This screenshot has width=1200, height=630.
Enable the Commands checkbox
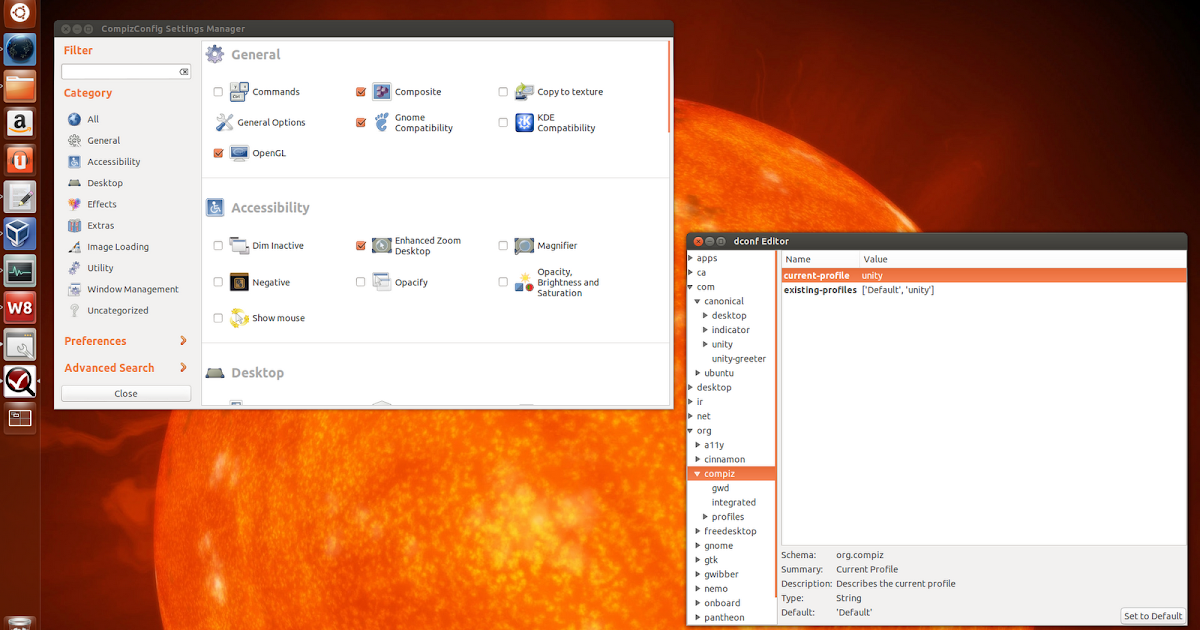tap(218, 92)
